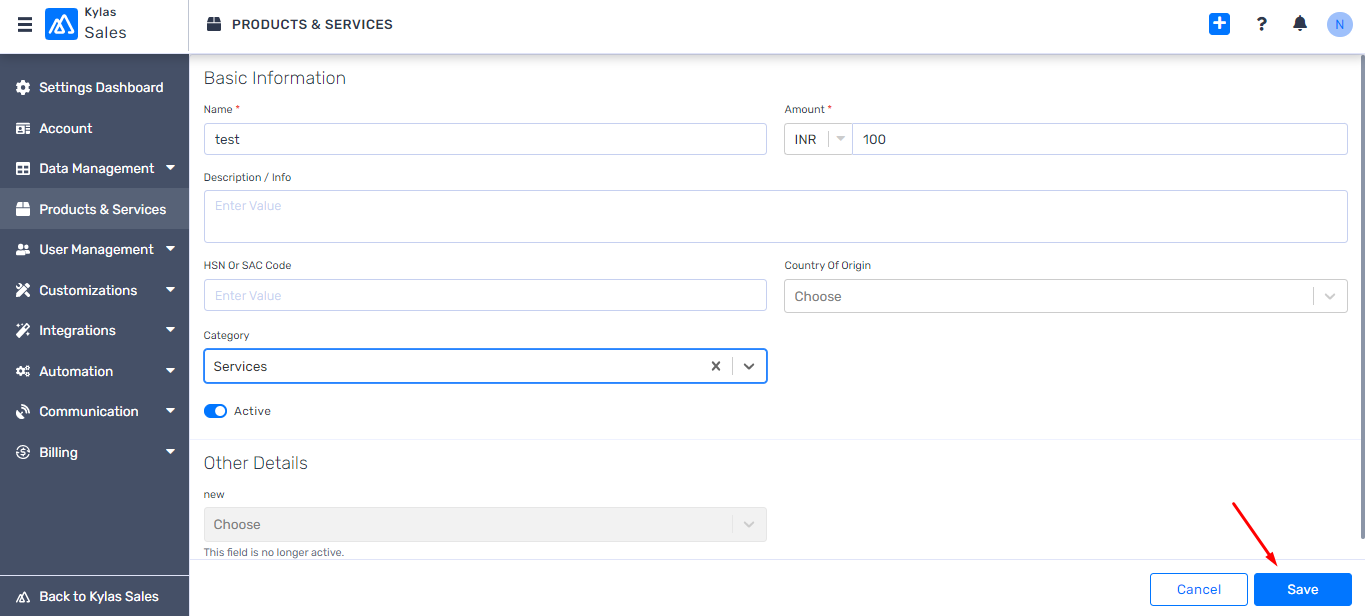Clear the Services category with X
This screenshot has width=1365, height=616.
[716, 366]
